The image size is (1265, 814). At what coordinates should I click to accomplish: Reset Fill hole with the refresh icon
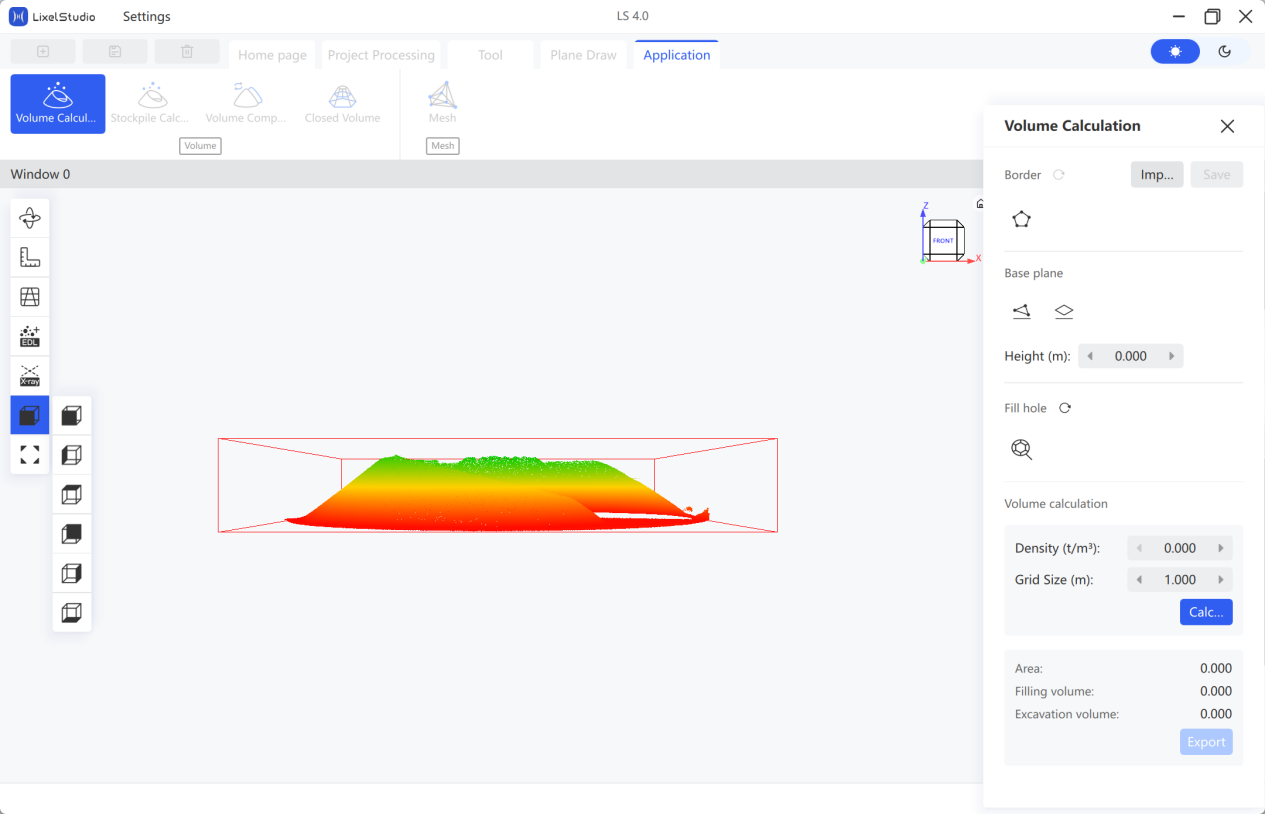(x=1065, y=408)
